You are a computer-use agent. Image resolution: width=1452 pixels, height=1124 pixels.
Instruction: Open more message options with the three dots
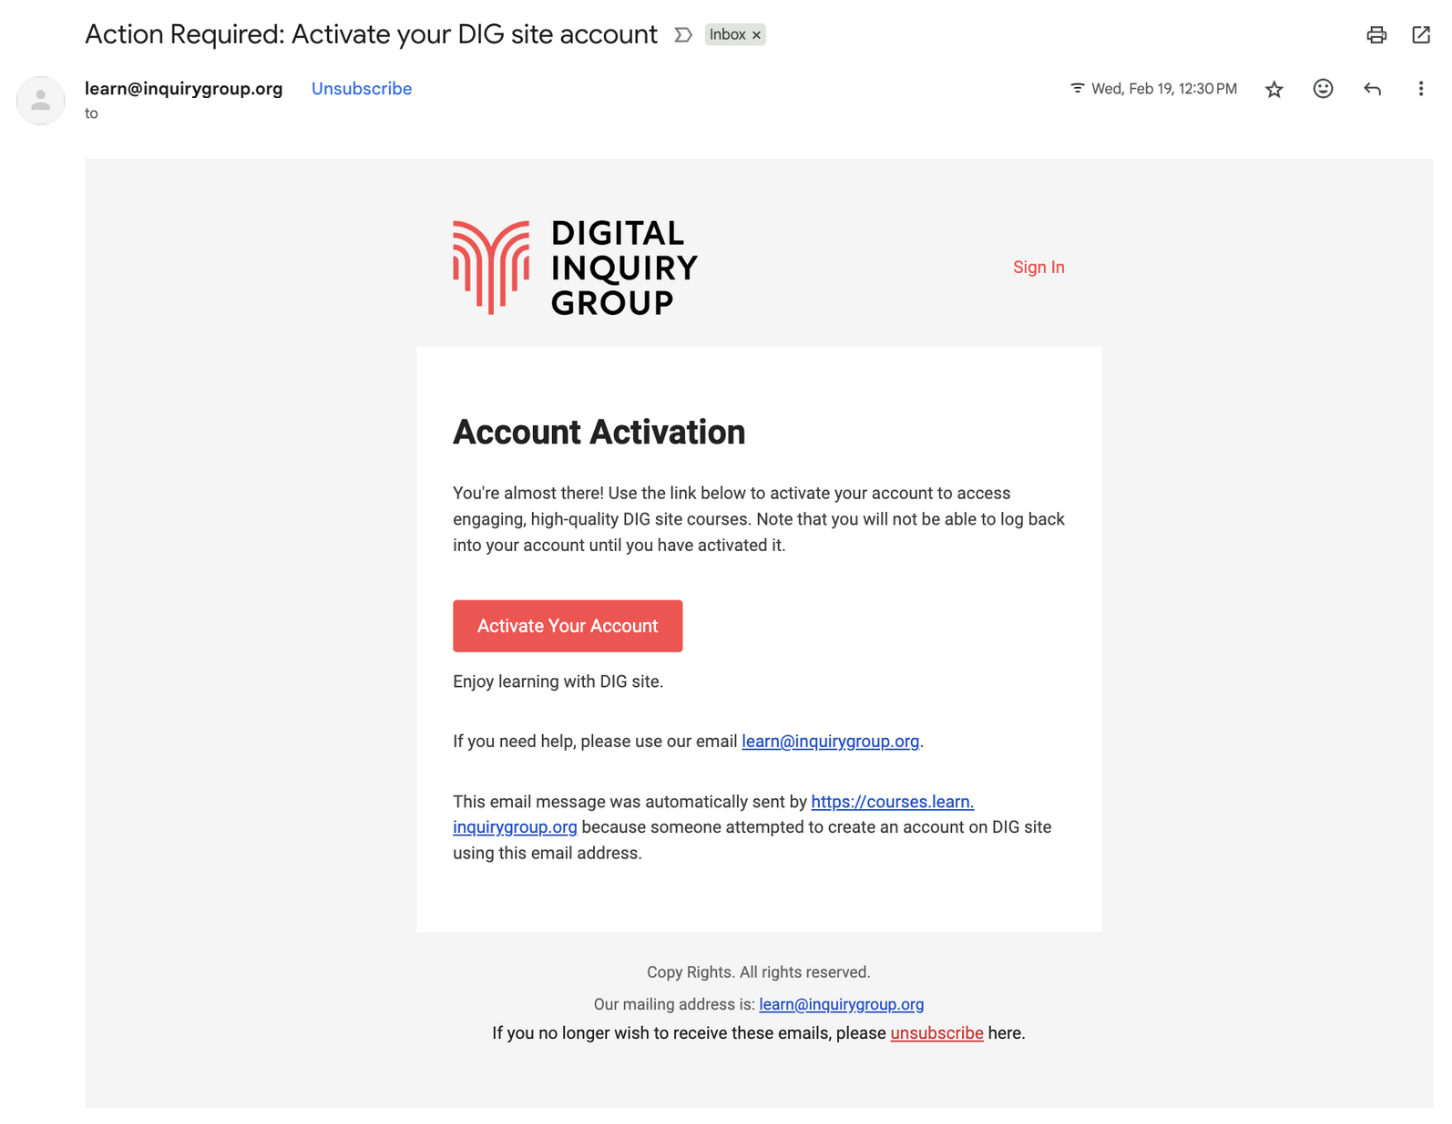coord(1421,88)
